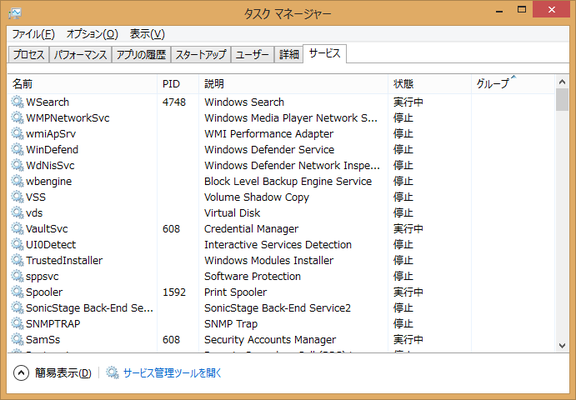Click the Credential Manager description
The width and height of the screenshot is (576, 400).
coord(251,228)
